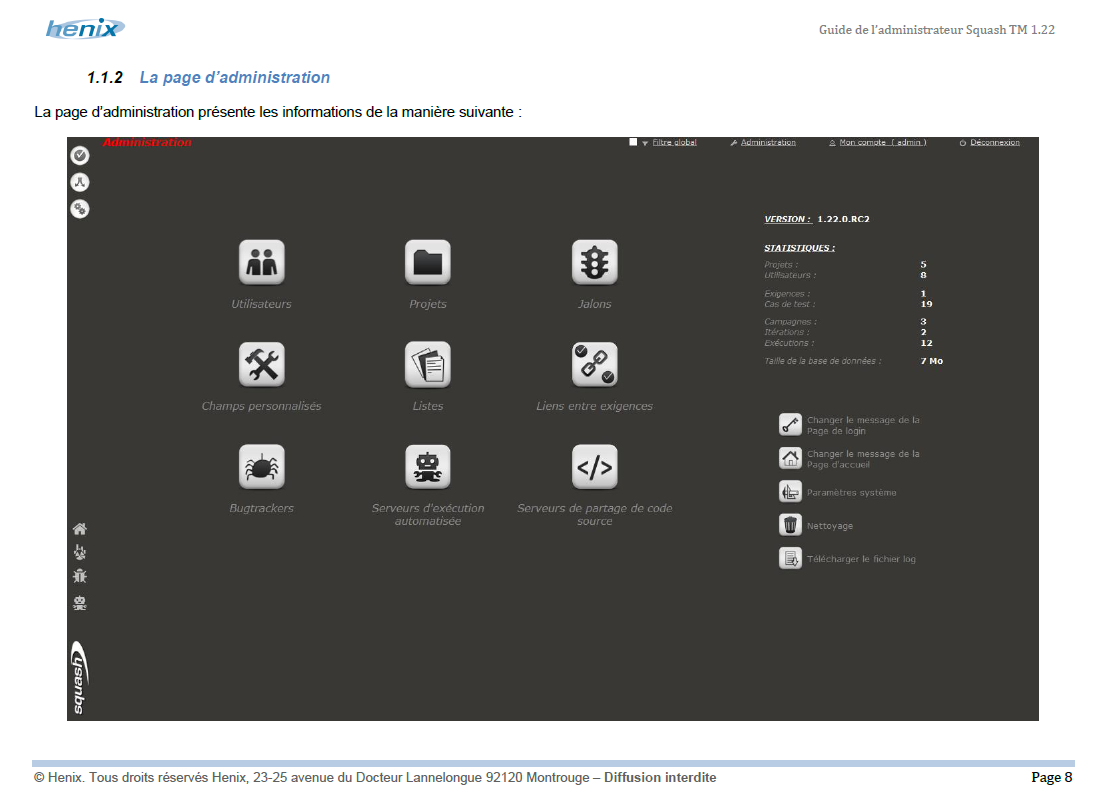Screen dimensions: 1107x797
Task: Click the Nettoyage trash can icon
Action: 790,525
